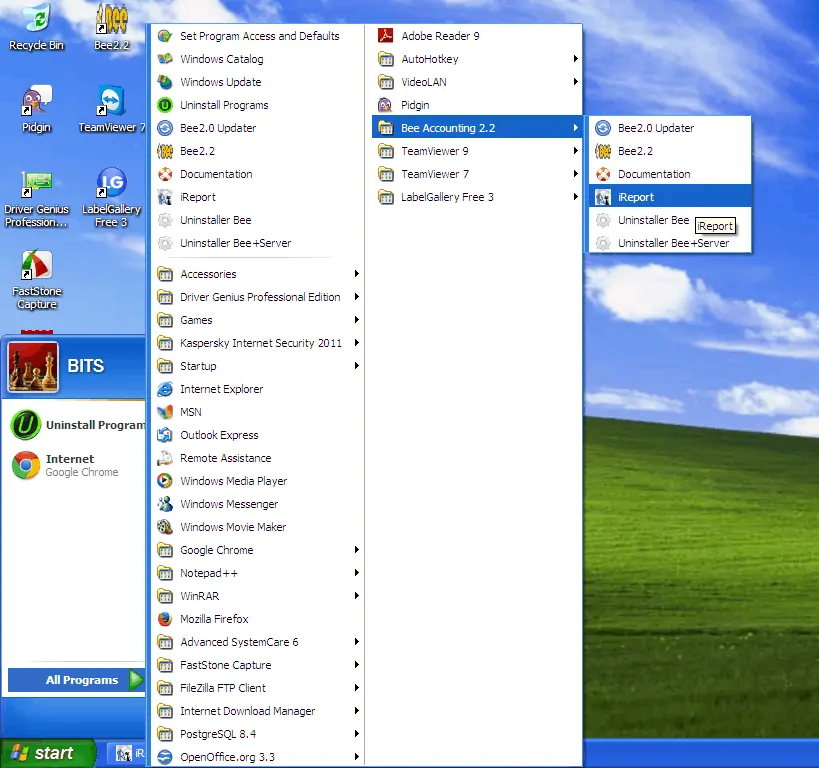Image resolution: width=819 pixels, height=768 pixels.
Task: Open Set Program Access and Defaults
Action: click(x=257, y=36)
